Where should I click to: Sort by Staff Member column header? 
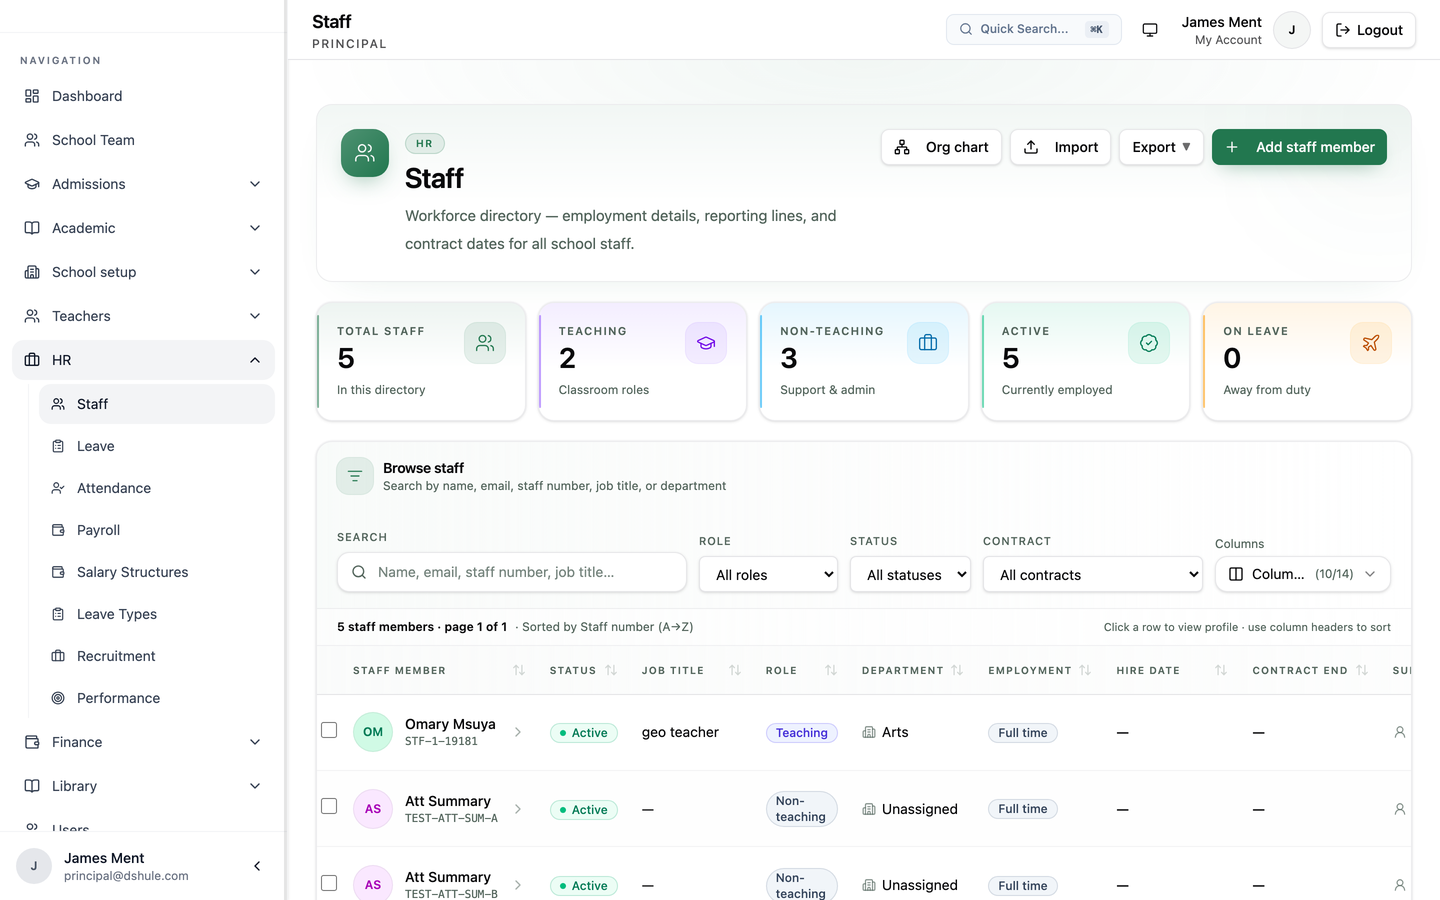coord(438,670)
